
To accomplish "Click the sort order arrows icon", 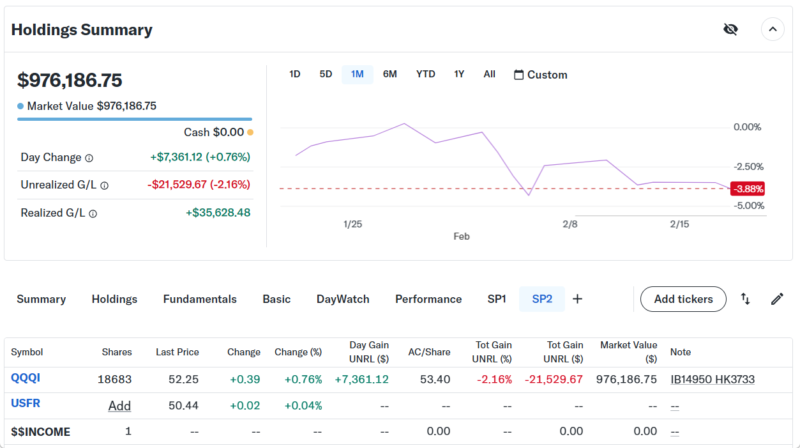I will coord(745,299).
